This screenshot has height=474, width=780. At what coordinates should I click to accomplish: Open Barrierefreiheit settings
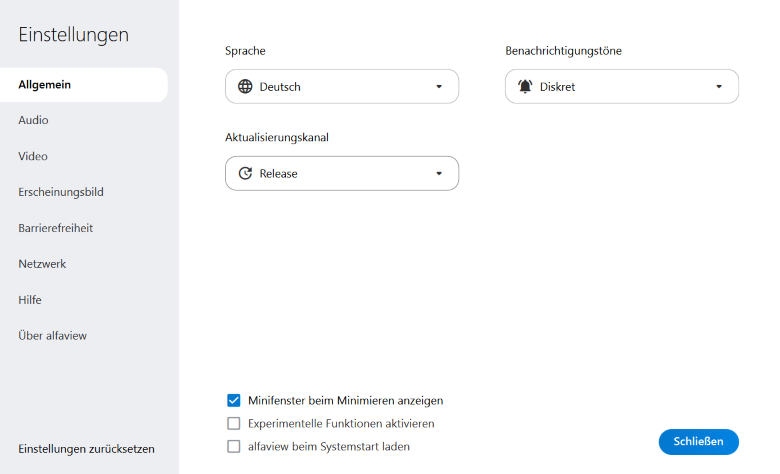[x=56, y=228]
